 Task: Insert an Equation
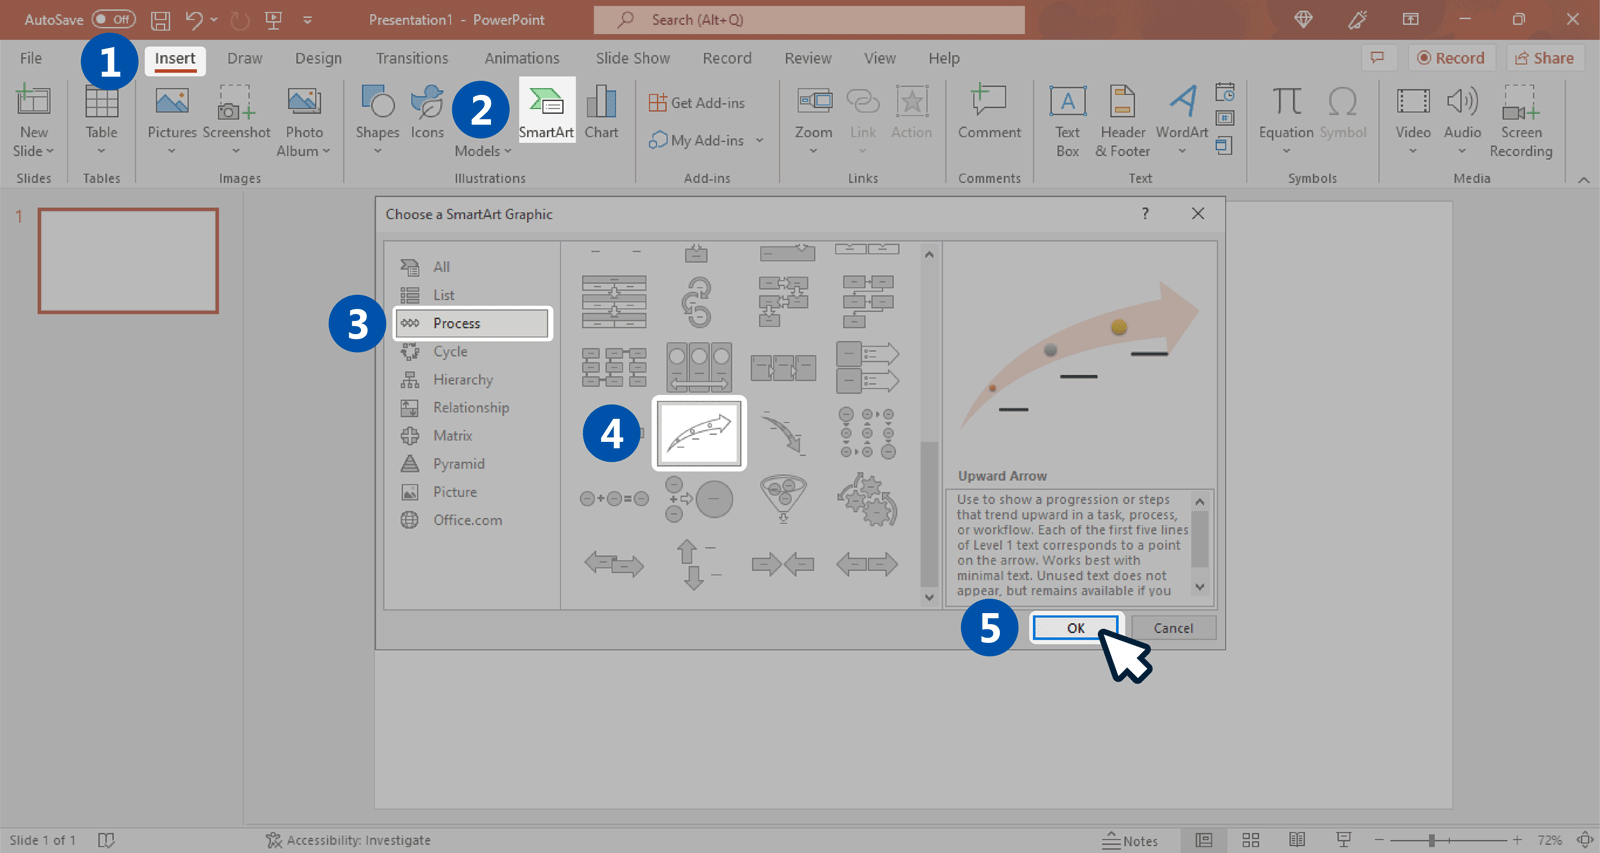click(x=1286, y=121)
